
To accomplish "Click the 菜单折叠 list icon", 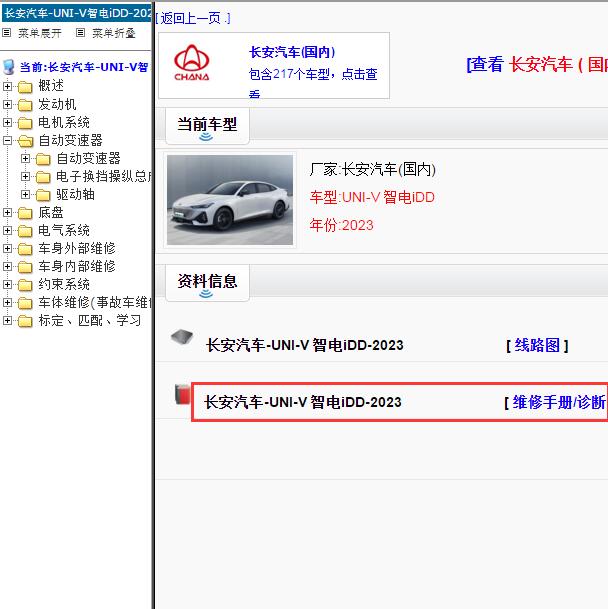I will pos(80,33).
